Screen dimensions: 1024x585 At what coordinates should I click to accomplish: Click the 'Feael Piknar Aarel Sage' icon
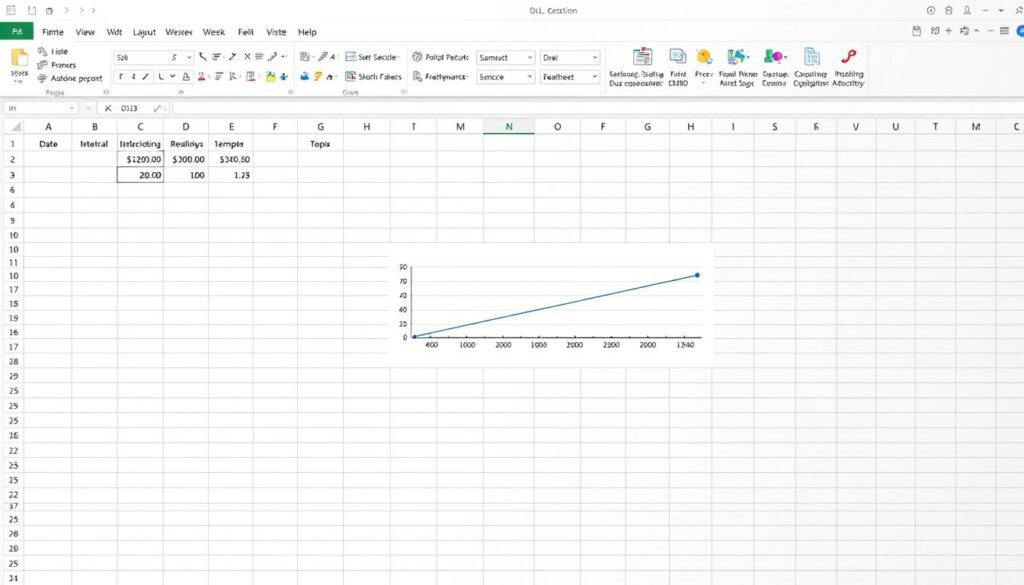coord(737,57)
